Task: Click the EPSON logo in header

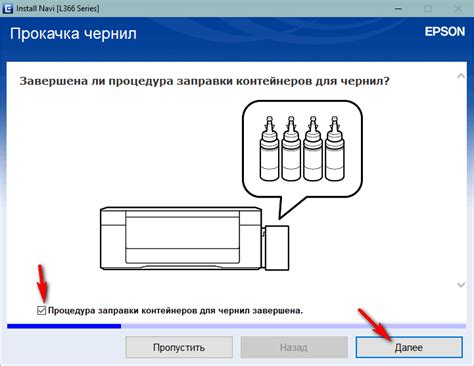Action: 445,32
